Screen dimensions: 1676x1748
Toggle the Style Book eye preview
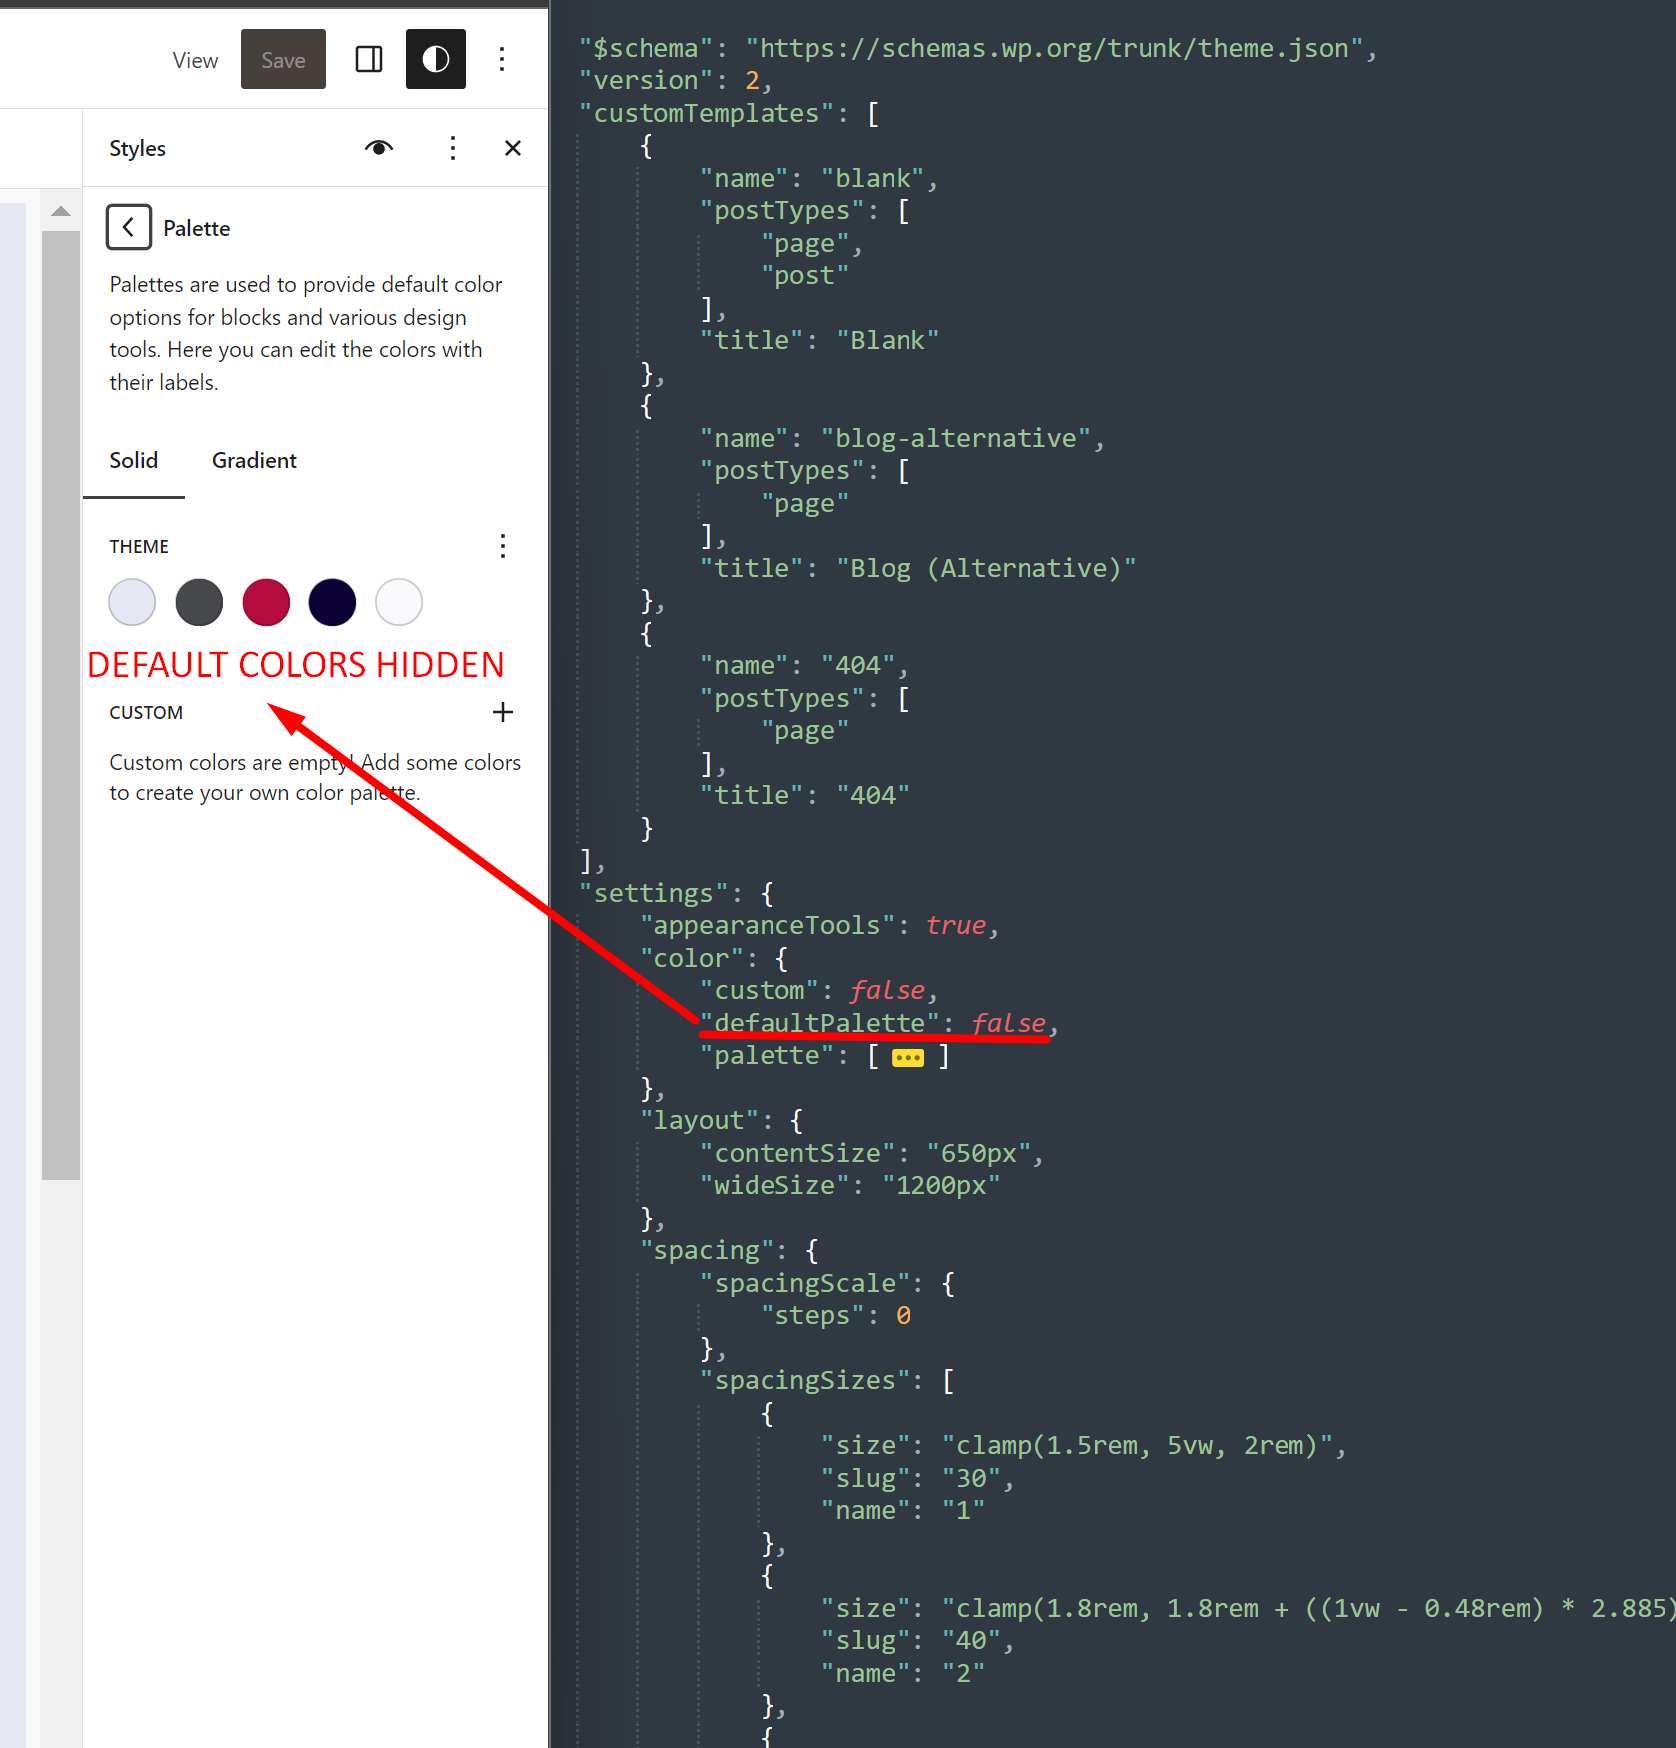379,147
